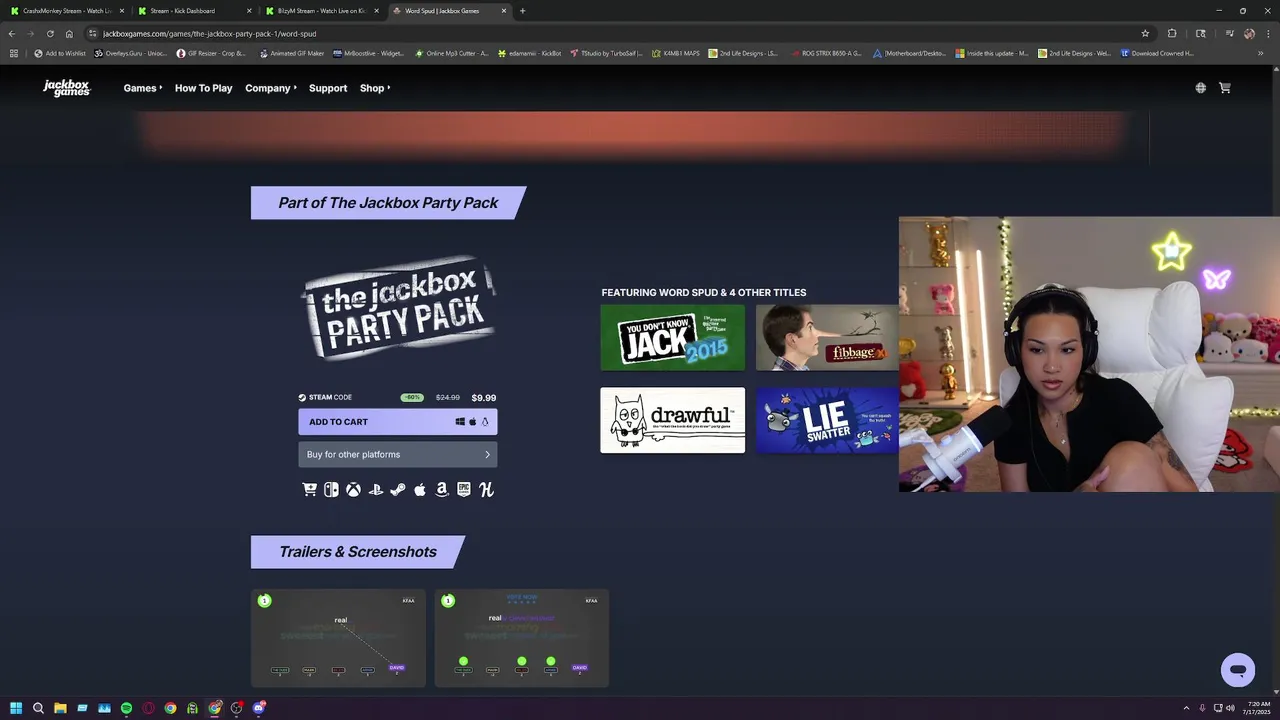The height and width of the screenshot is (720, 1280).
Task: Expand the Shop menu
Action: pos(375,88)
